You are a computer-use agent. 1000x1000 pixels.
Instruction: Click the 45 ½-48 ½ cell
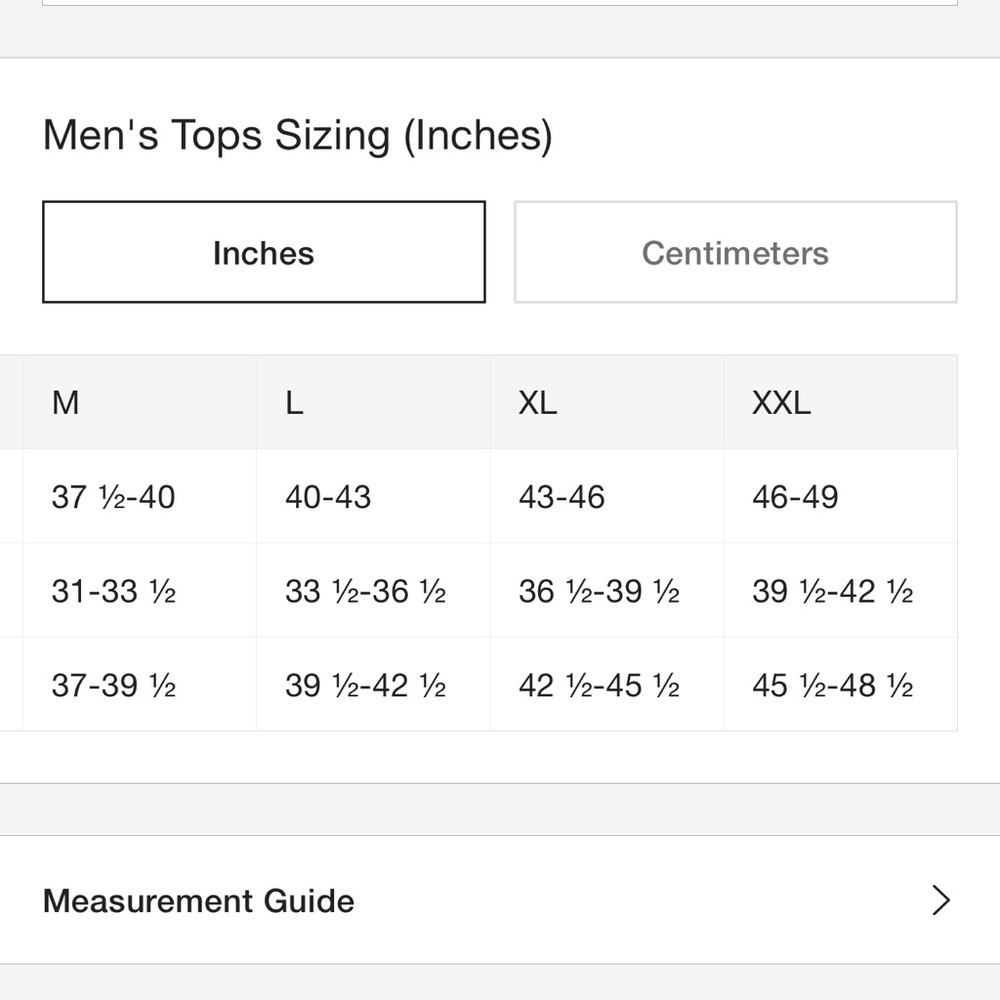pos(841,684)
